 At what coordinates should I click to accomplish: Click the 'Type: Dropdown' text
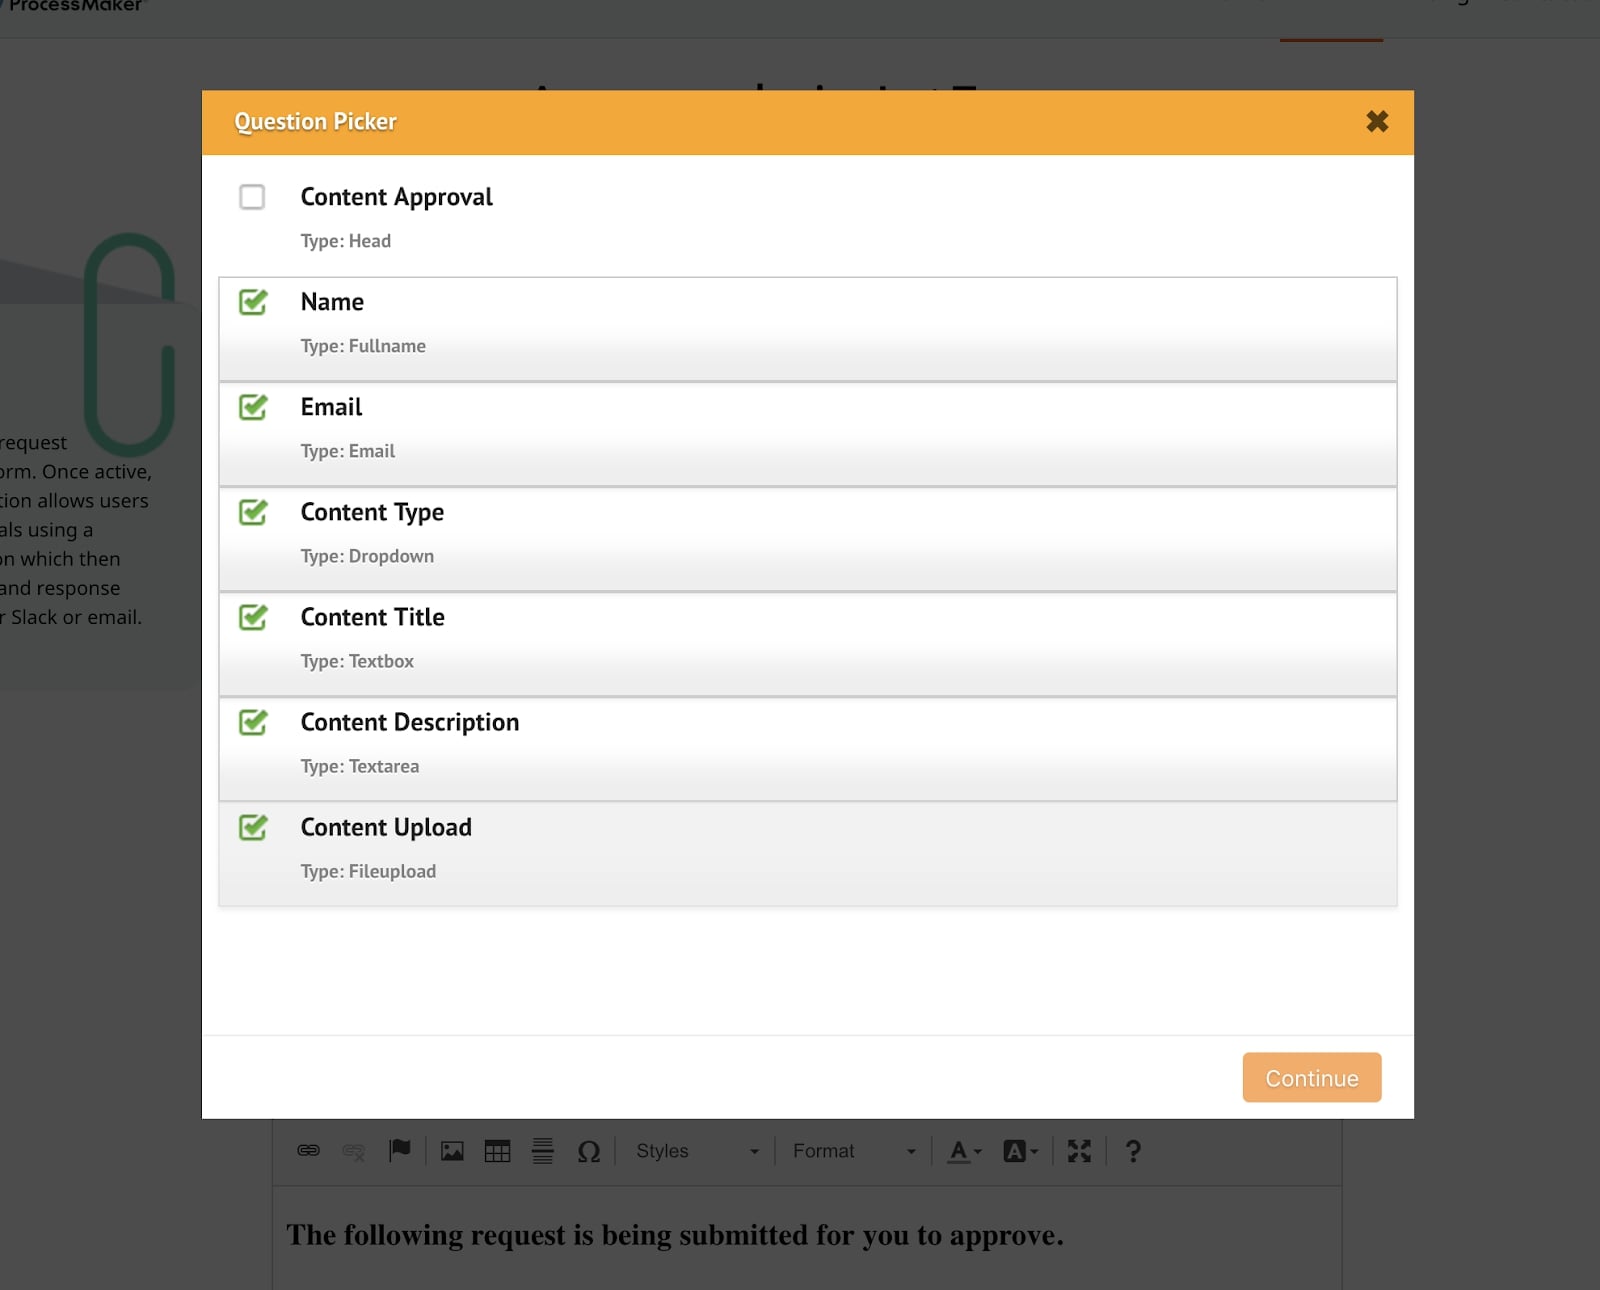coord(367,556)
